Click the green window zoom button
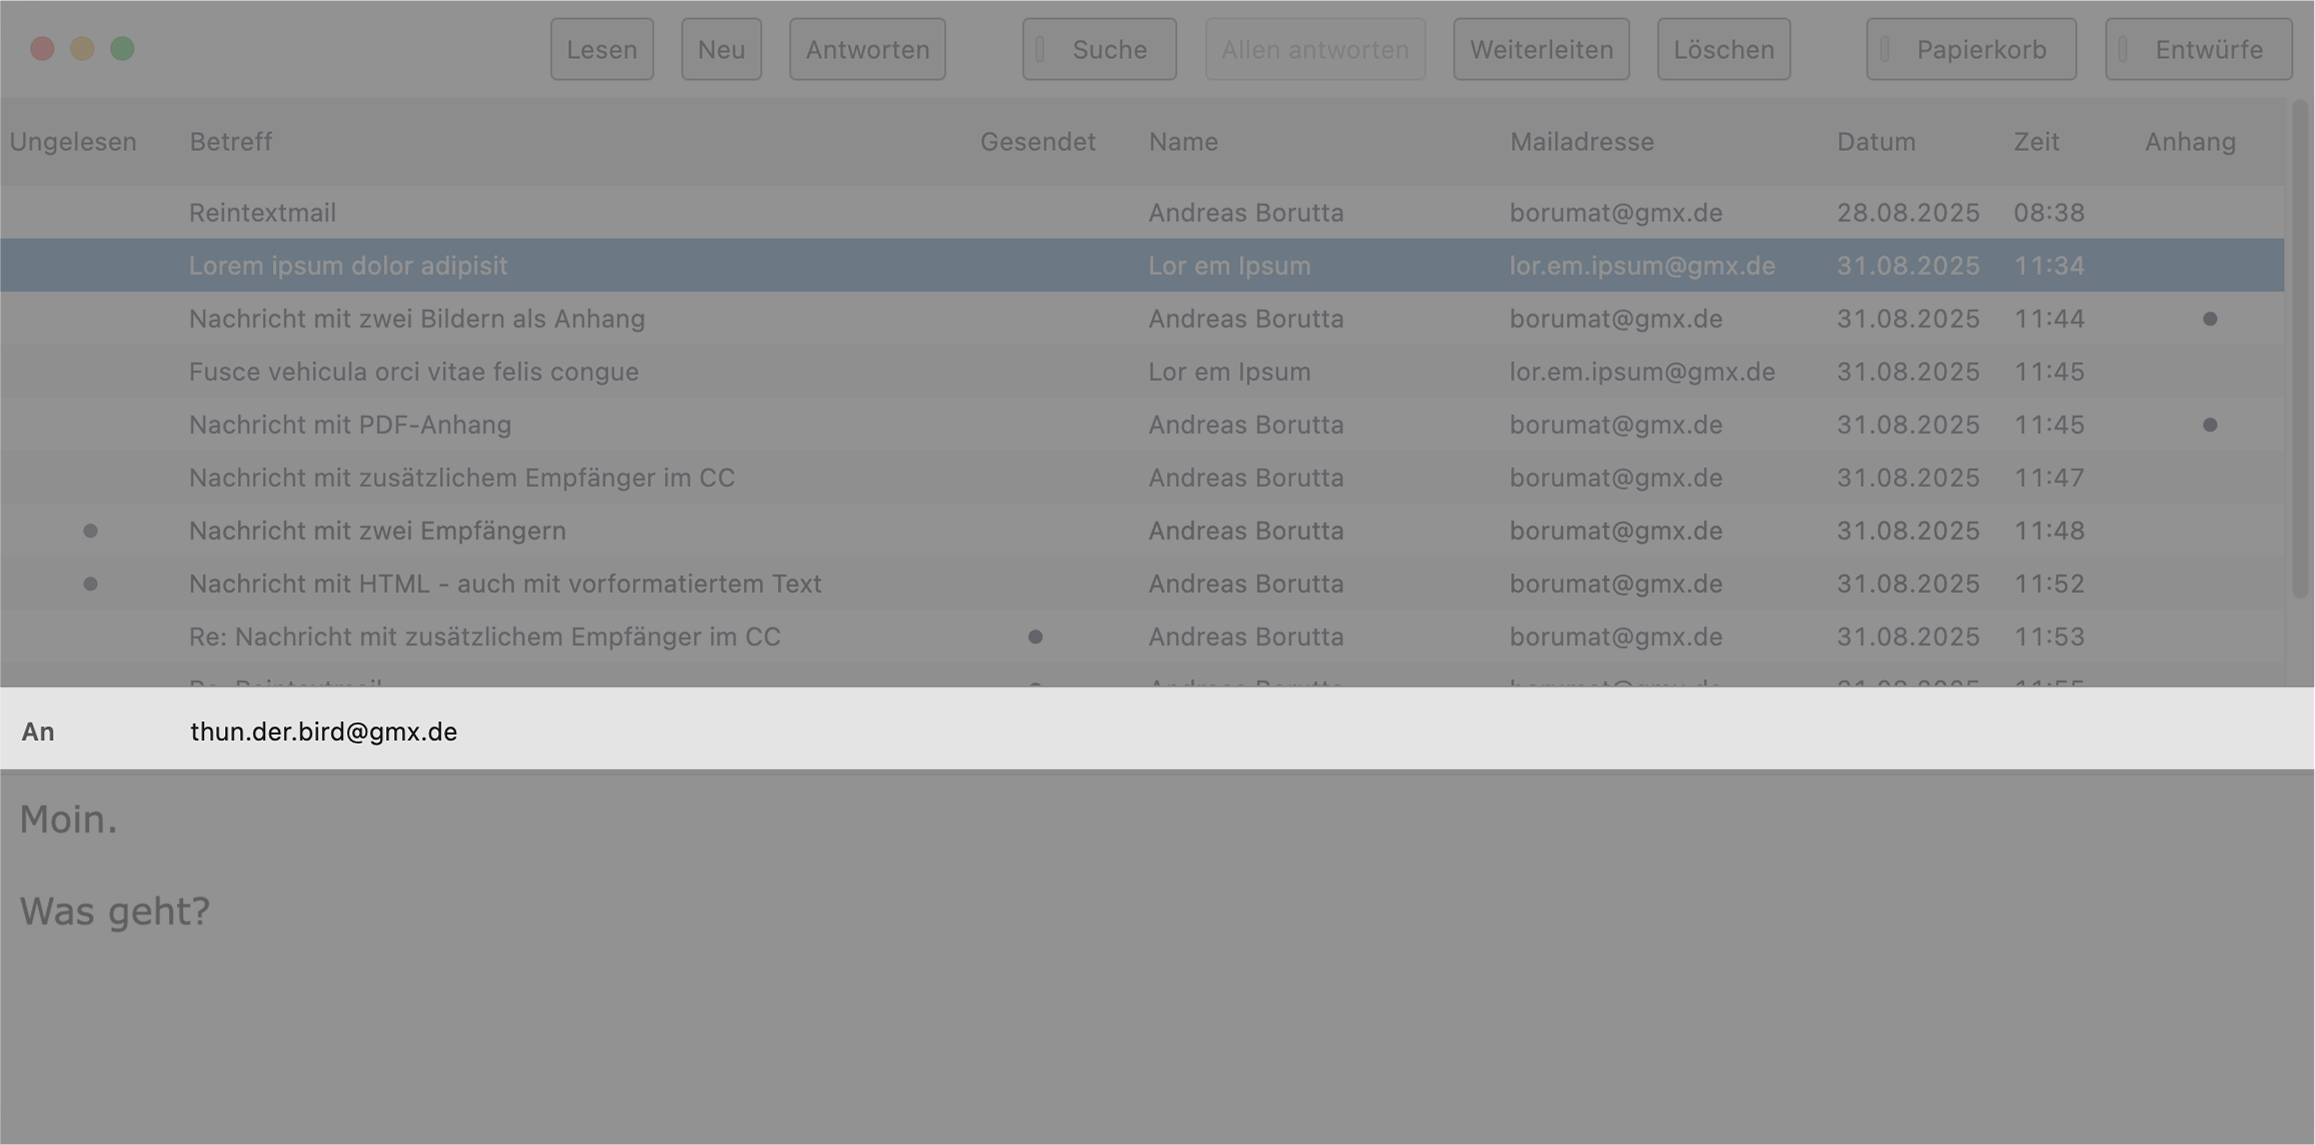This screenshot has width=2315, height=1145. [x=122, y=49]
